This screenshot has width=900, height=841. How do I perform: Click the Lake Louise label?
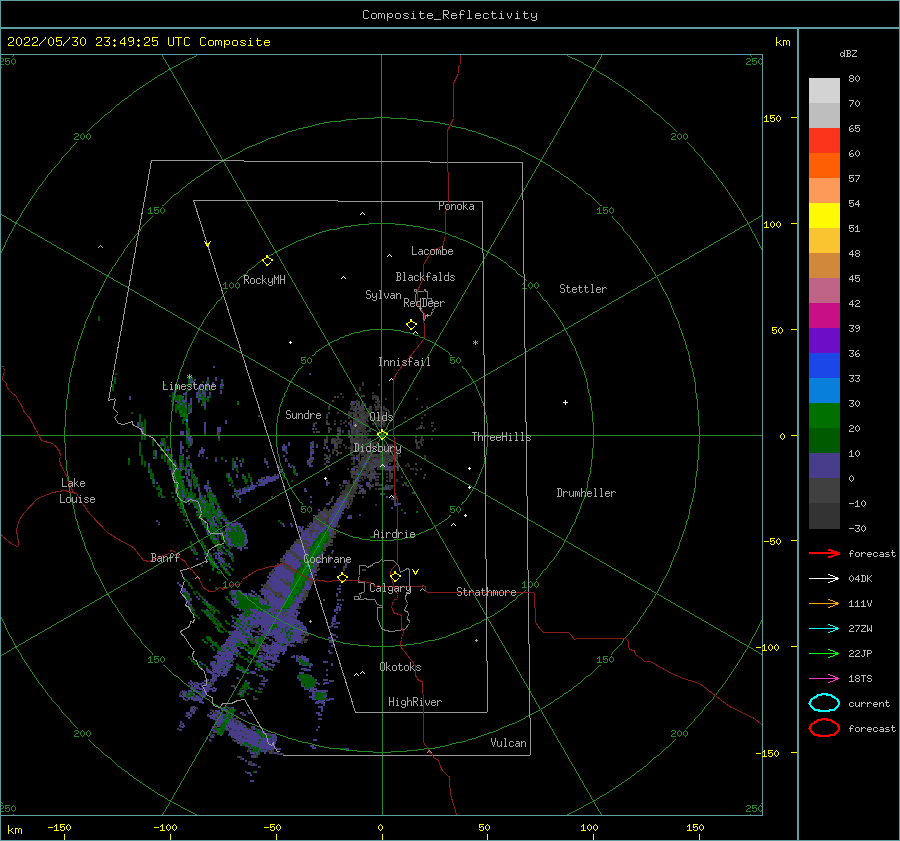coord(77,491)
